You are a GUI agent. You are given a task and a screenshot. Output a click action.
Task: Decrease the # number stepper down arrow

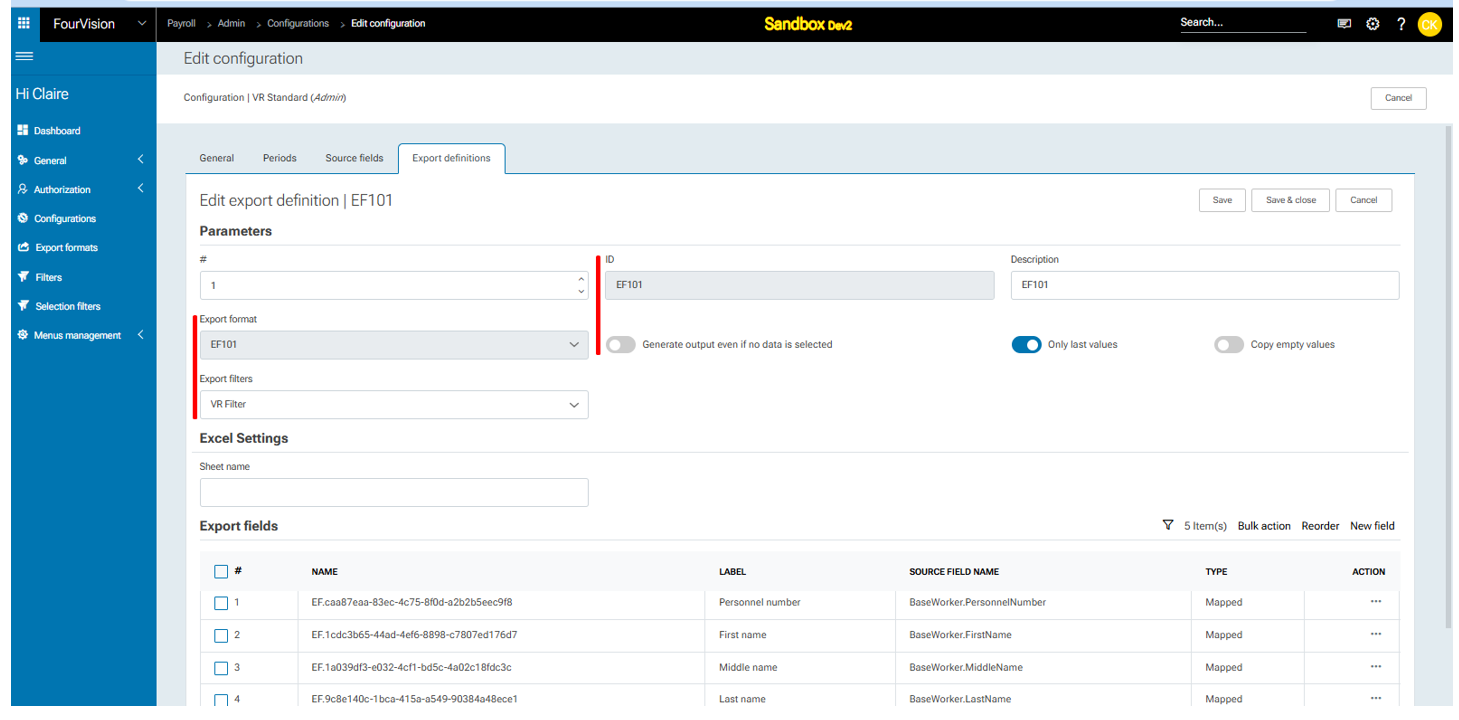[581, 292]
